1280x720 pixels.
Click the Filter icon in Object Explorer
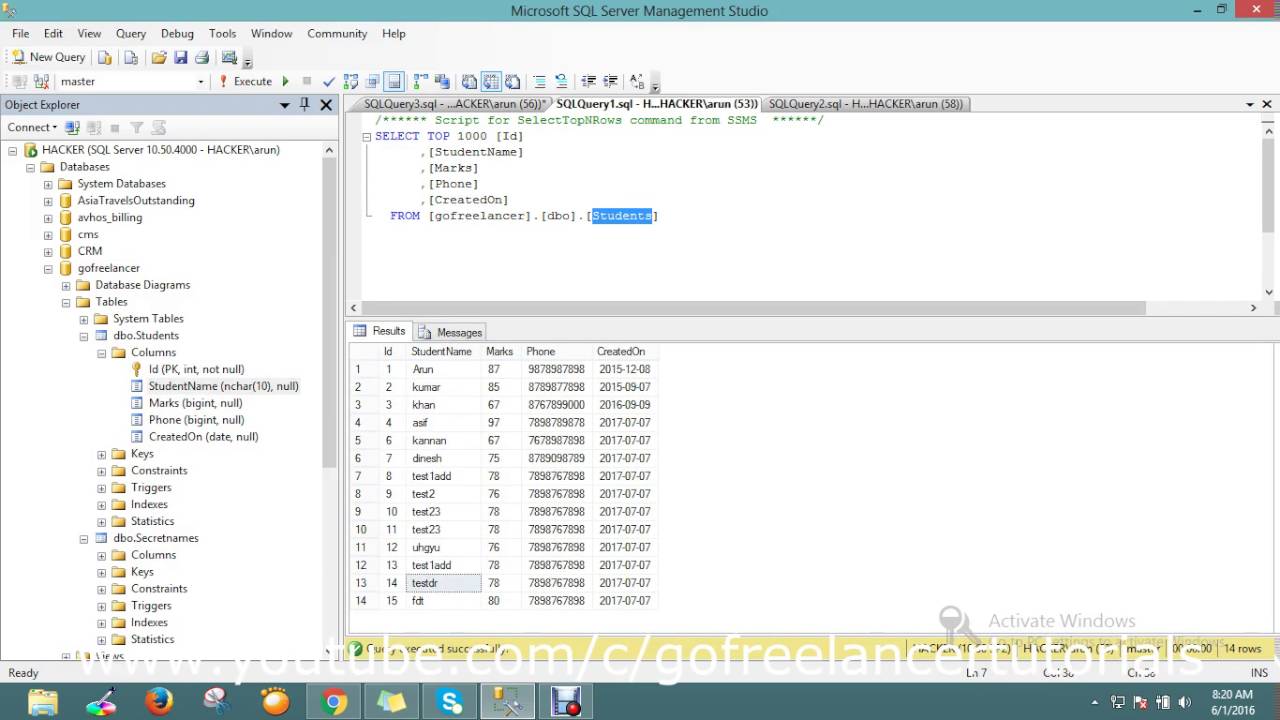(x=137, y=127)
